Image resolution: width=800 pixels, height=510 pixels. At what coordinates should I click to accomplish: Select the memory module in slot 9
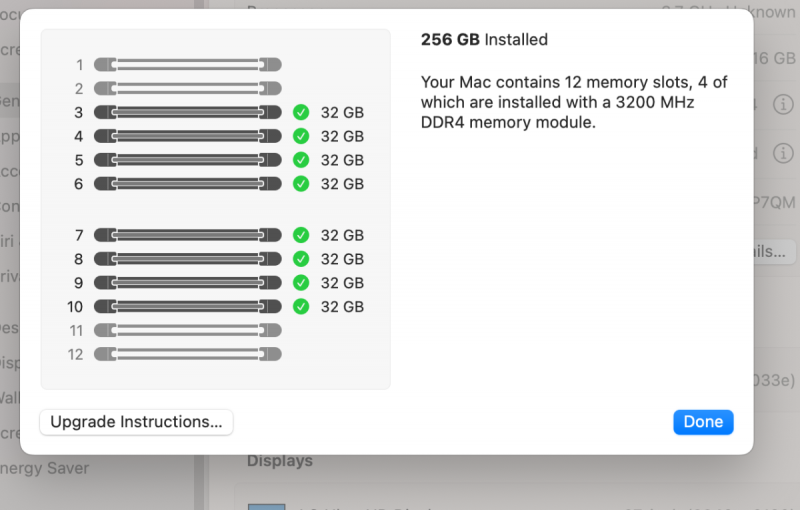[x=187, y=283]
